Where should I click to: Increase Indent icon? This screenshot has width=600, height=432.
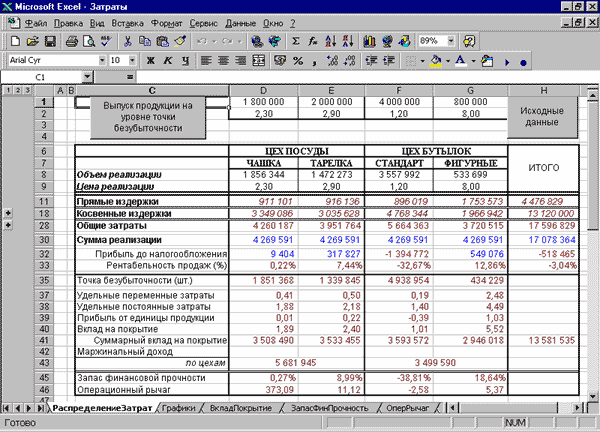pos(389,60)
